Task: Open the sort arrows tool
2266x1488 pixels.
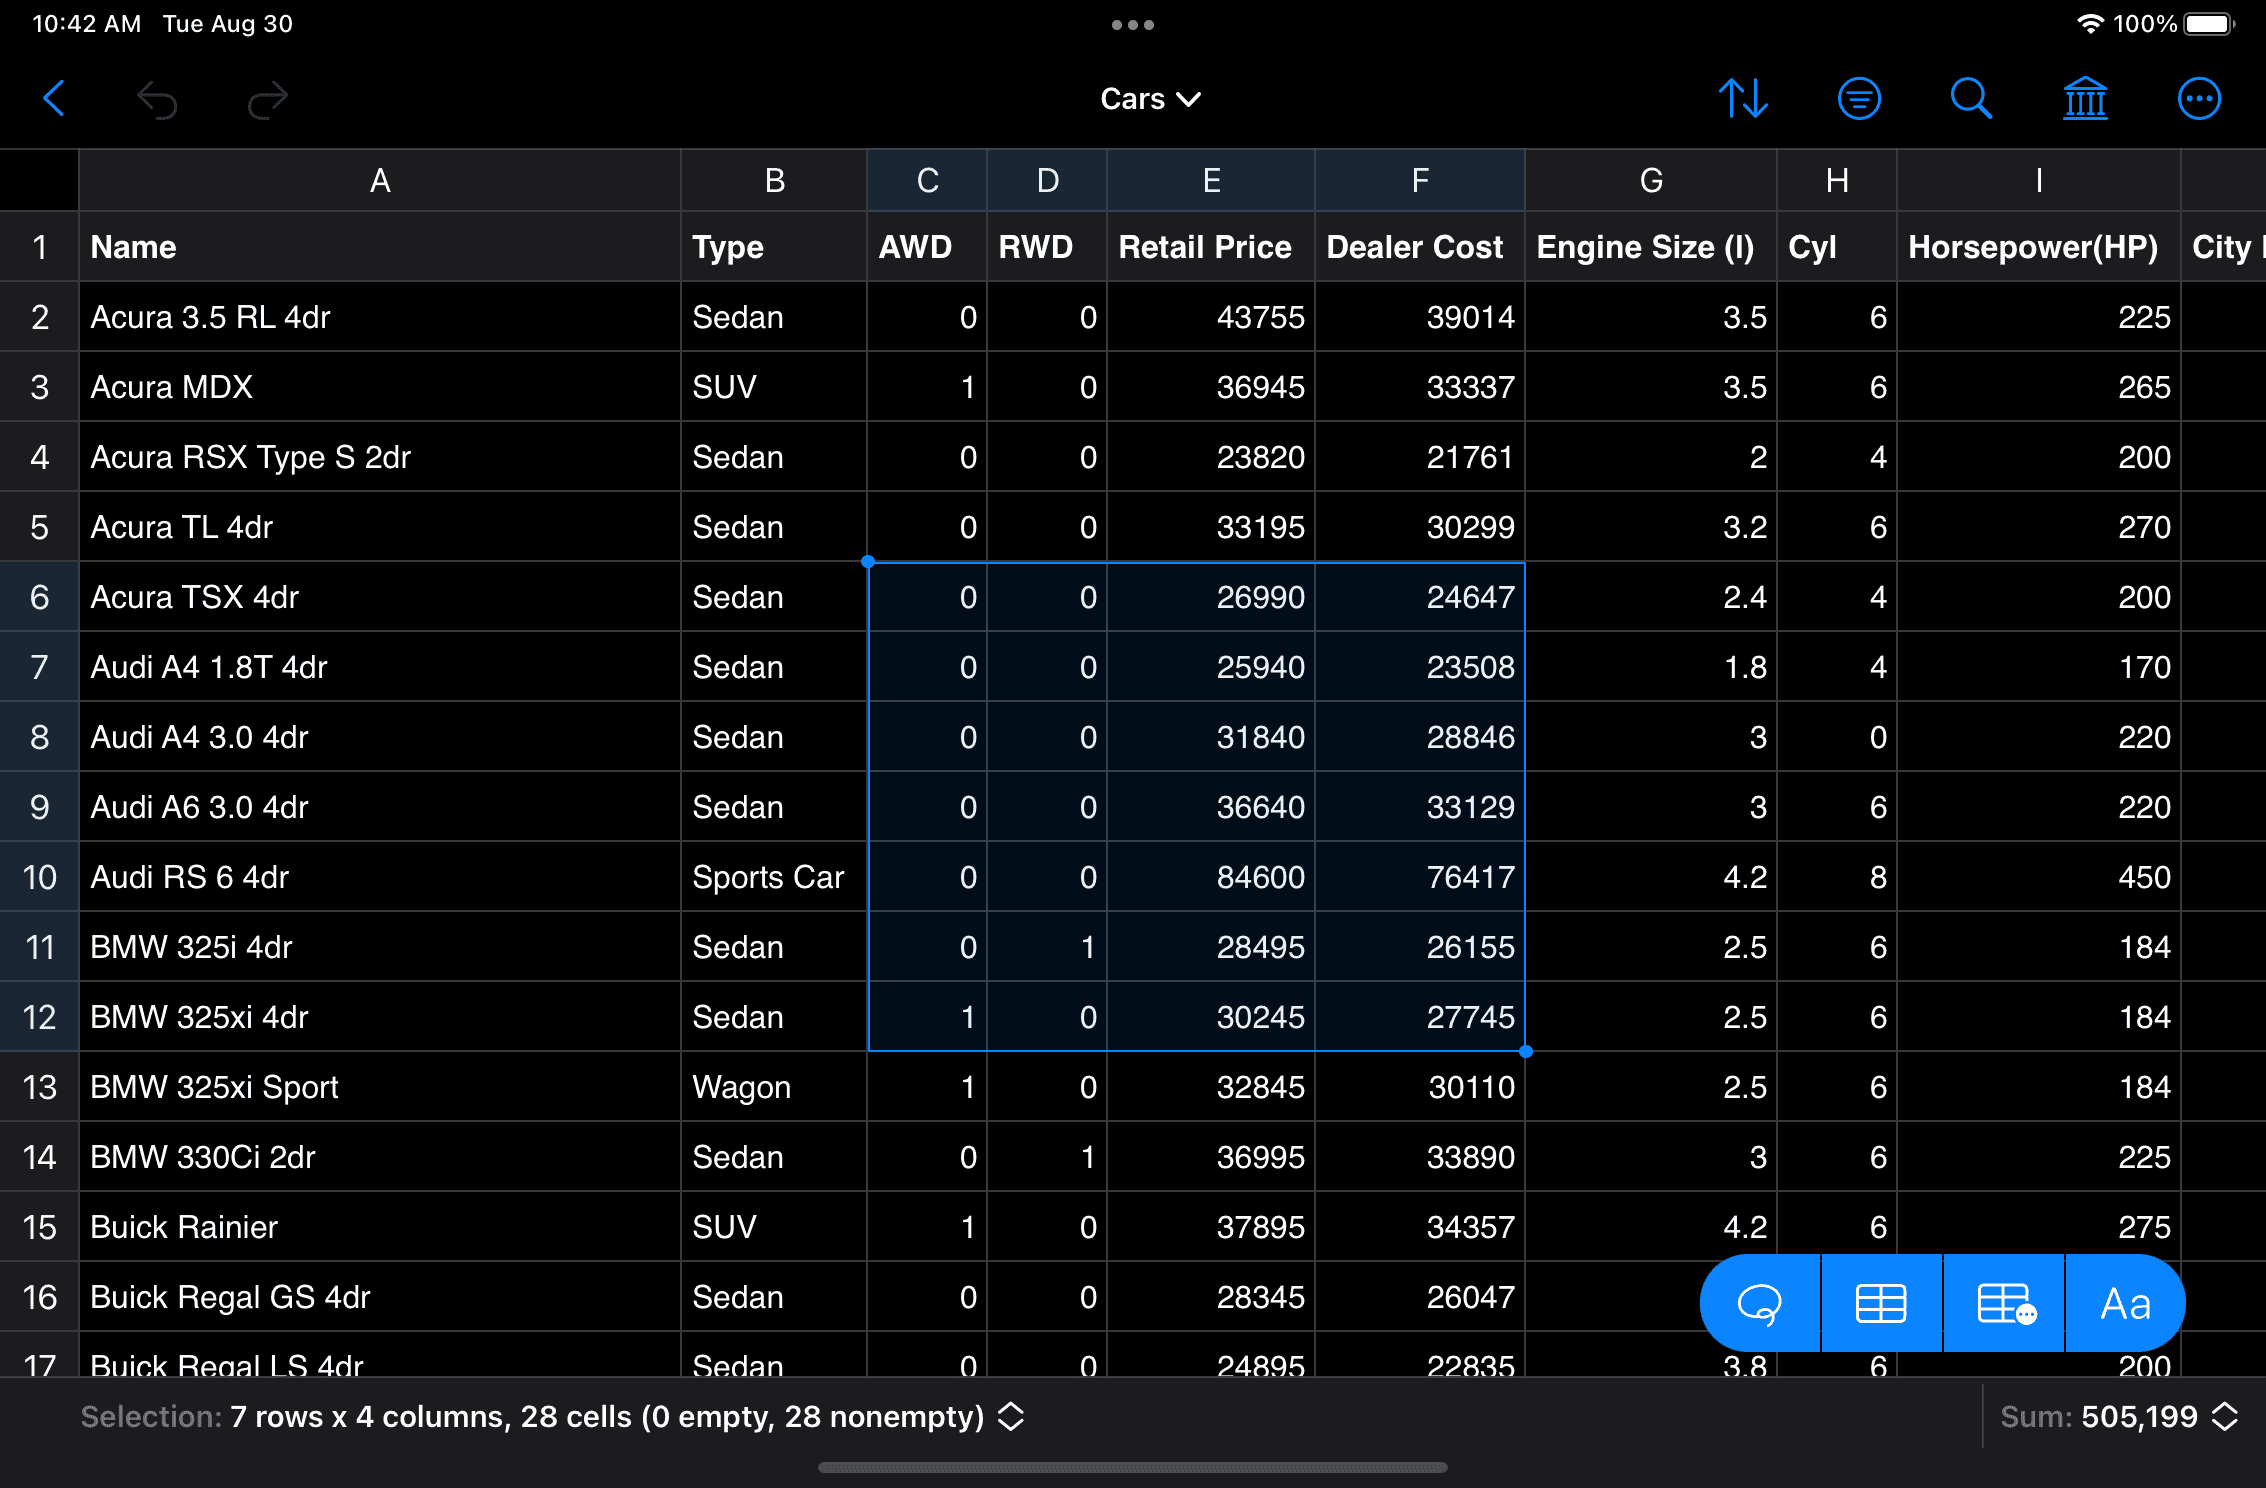Action: coord(1743,99)
